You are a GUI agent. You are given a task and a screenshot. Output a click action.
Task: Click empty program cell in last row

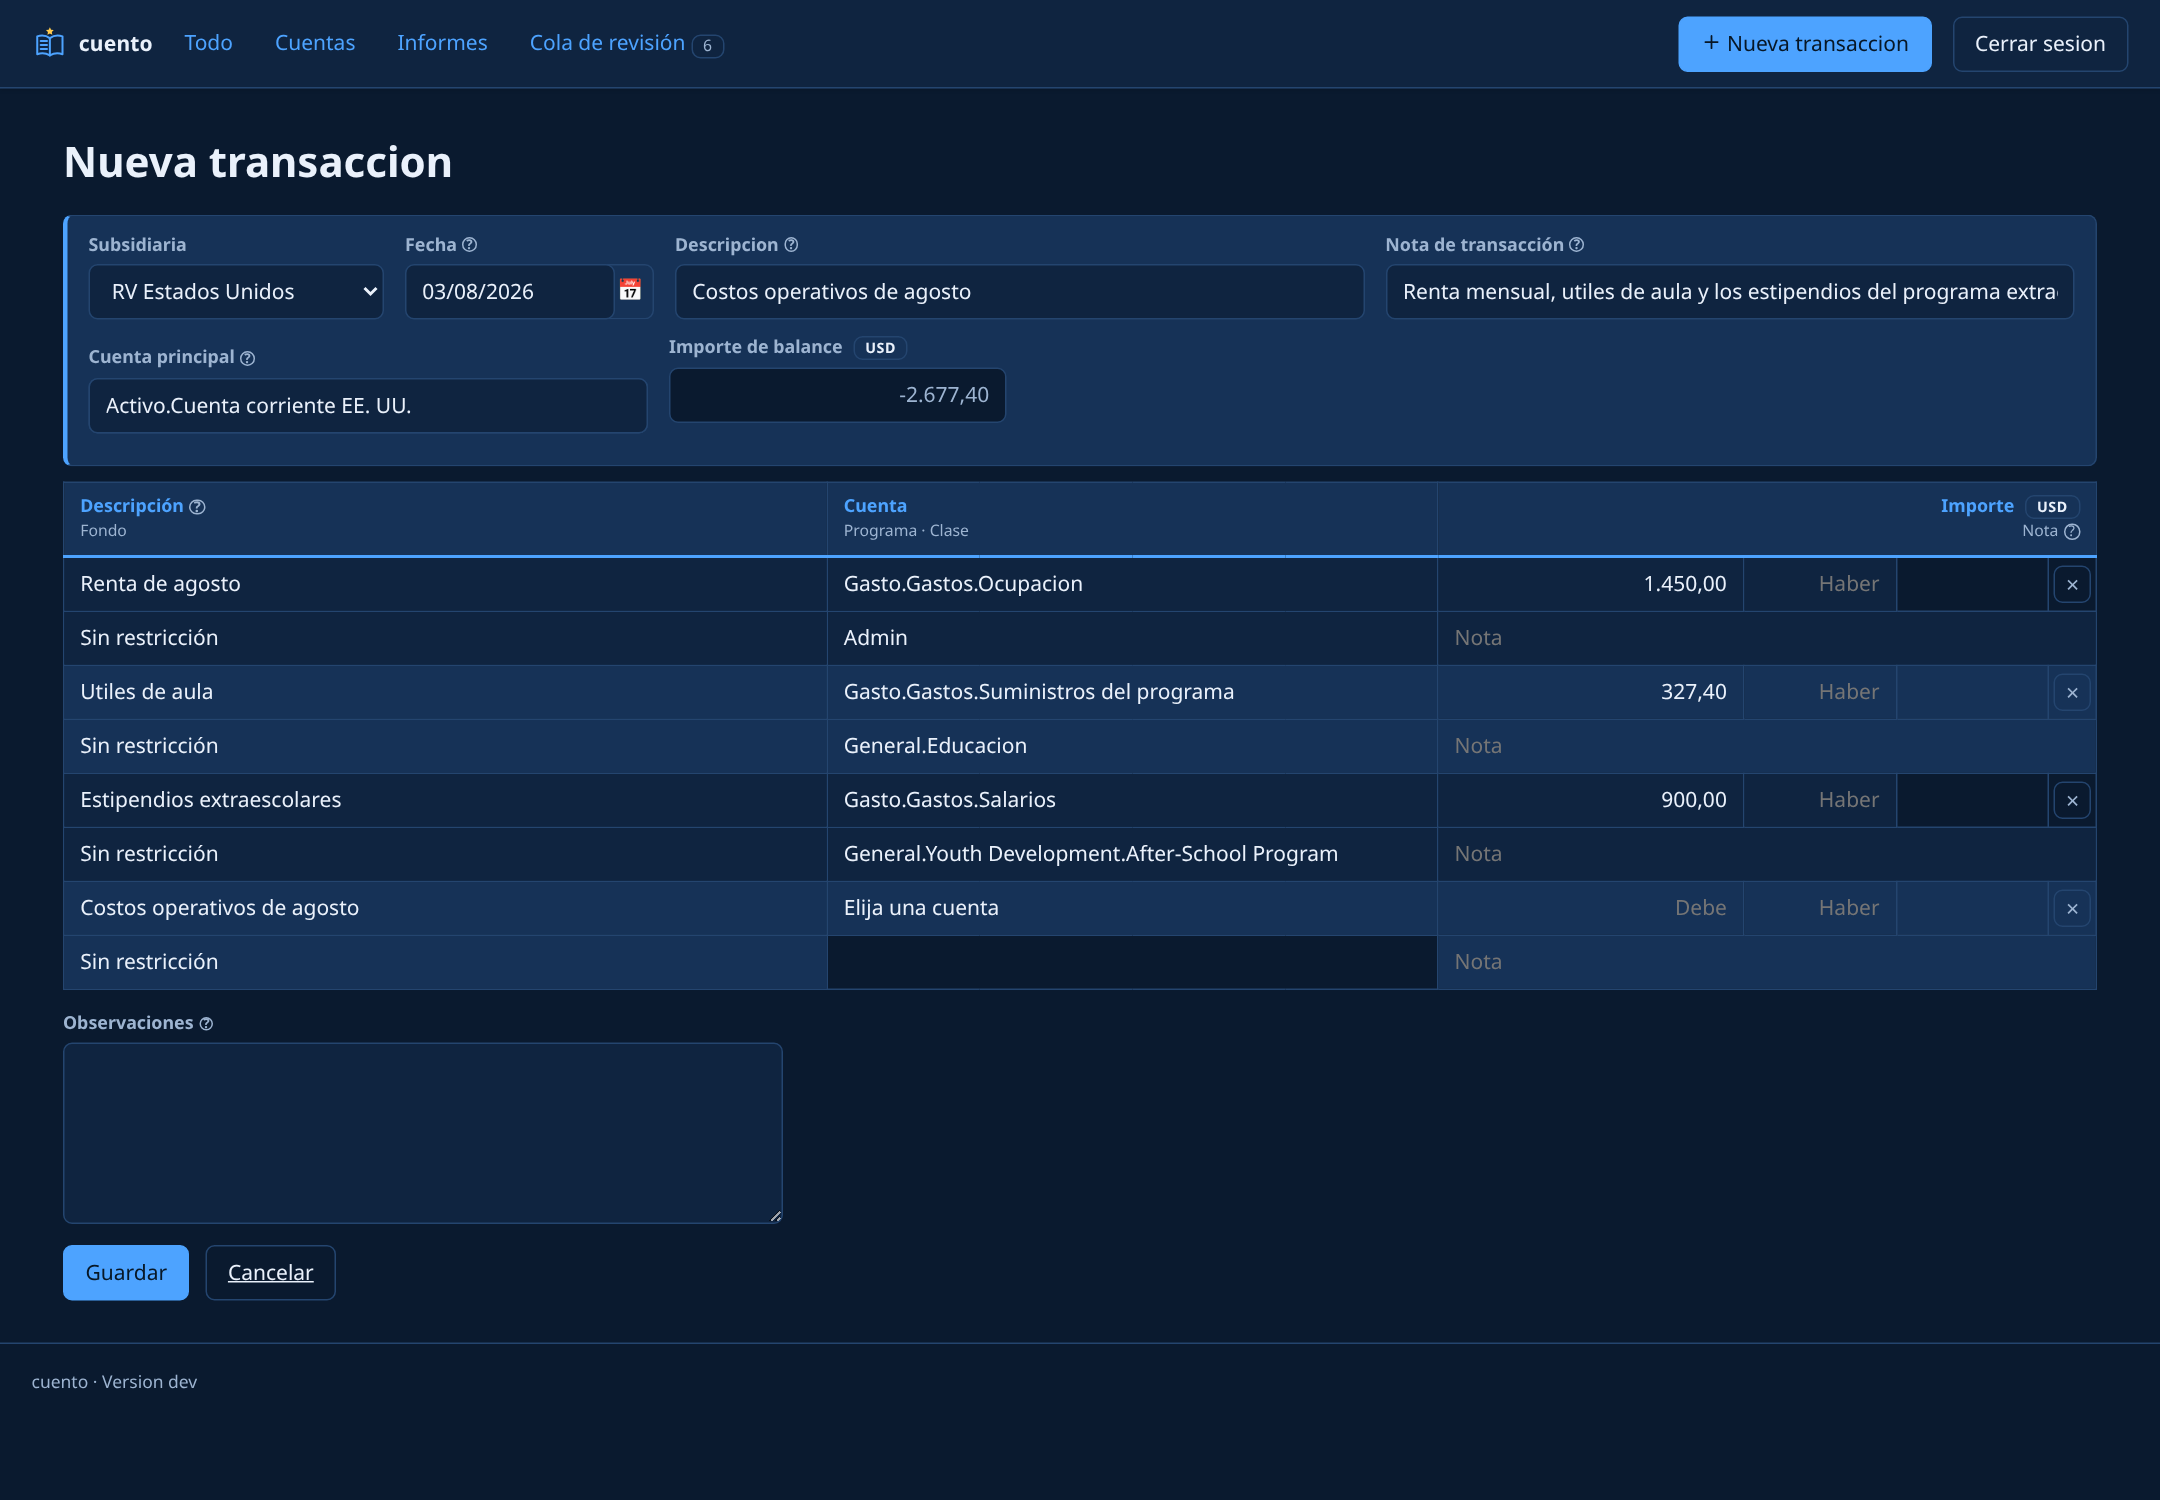(1132, 962)
